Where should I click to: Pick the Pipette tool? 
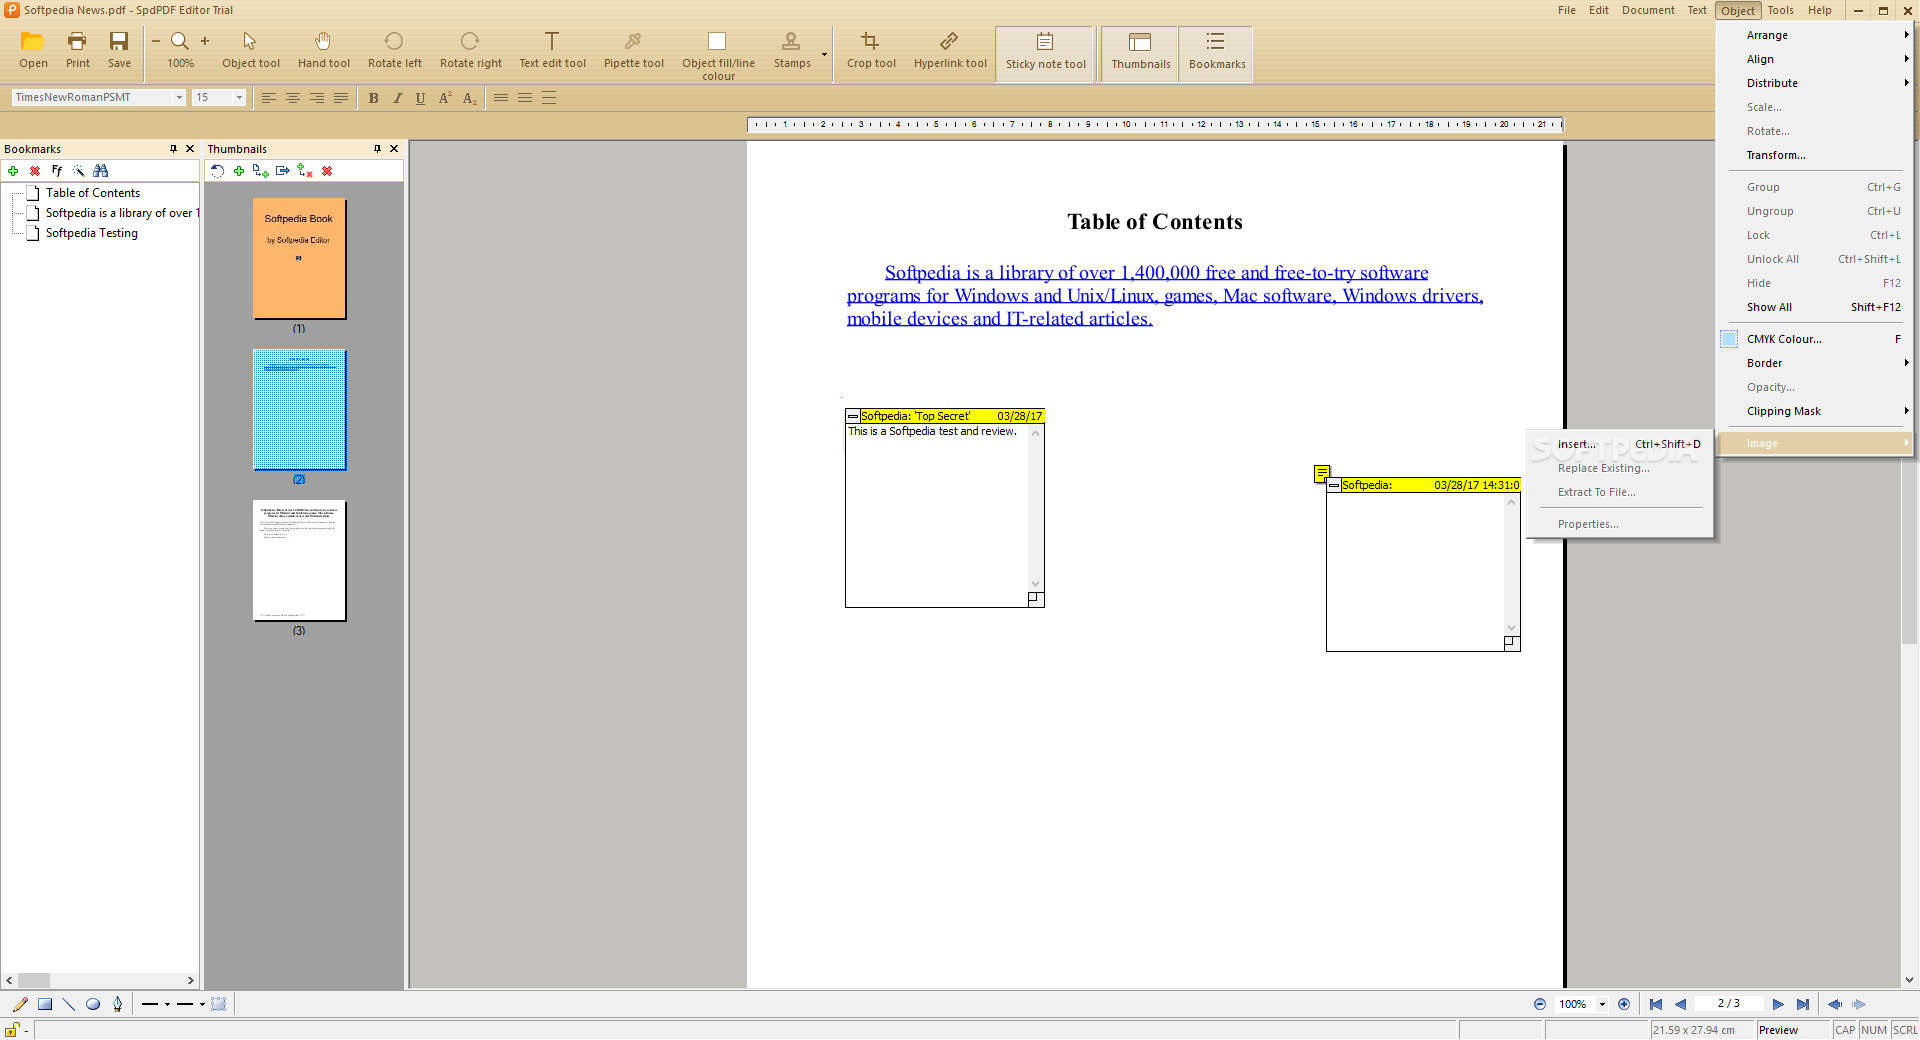click(633, 50)
